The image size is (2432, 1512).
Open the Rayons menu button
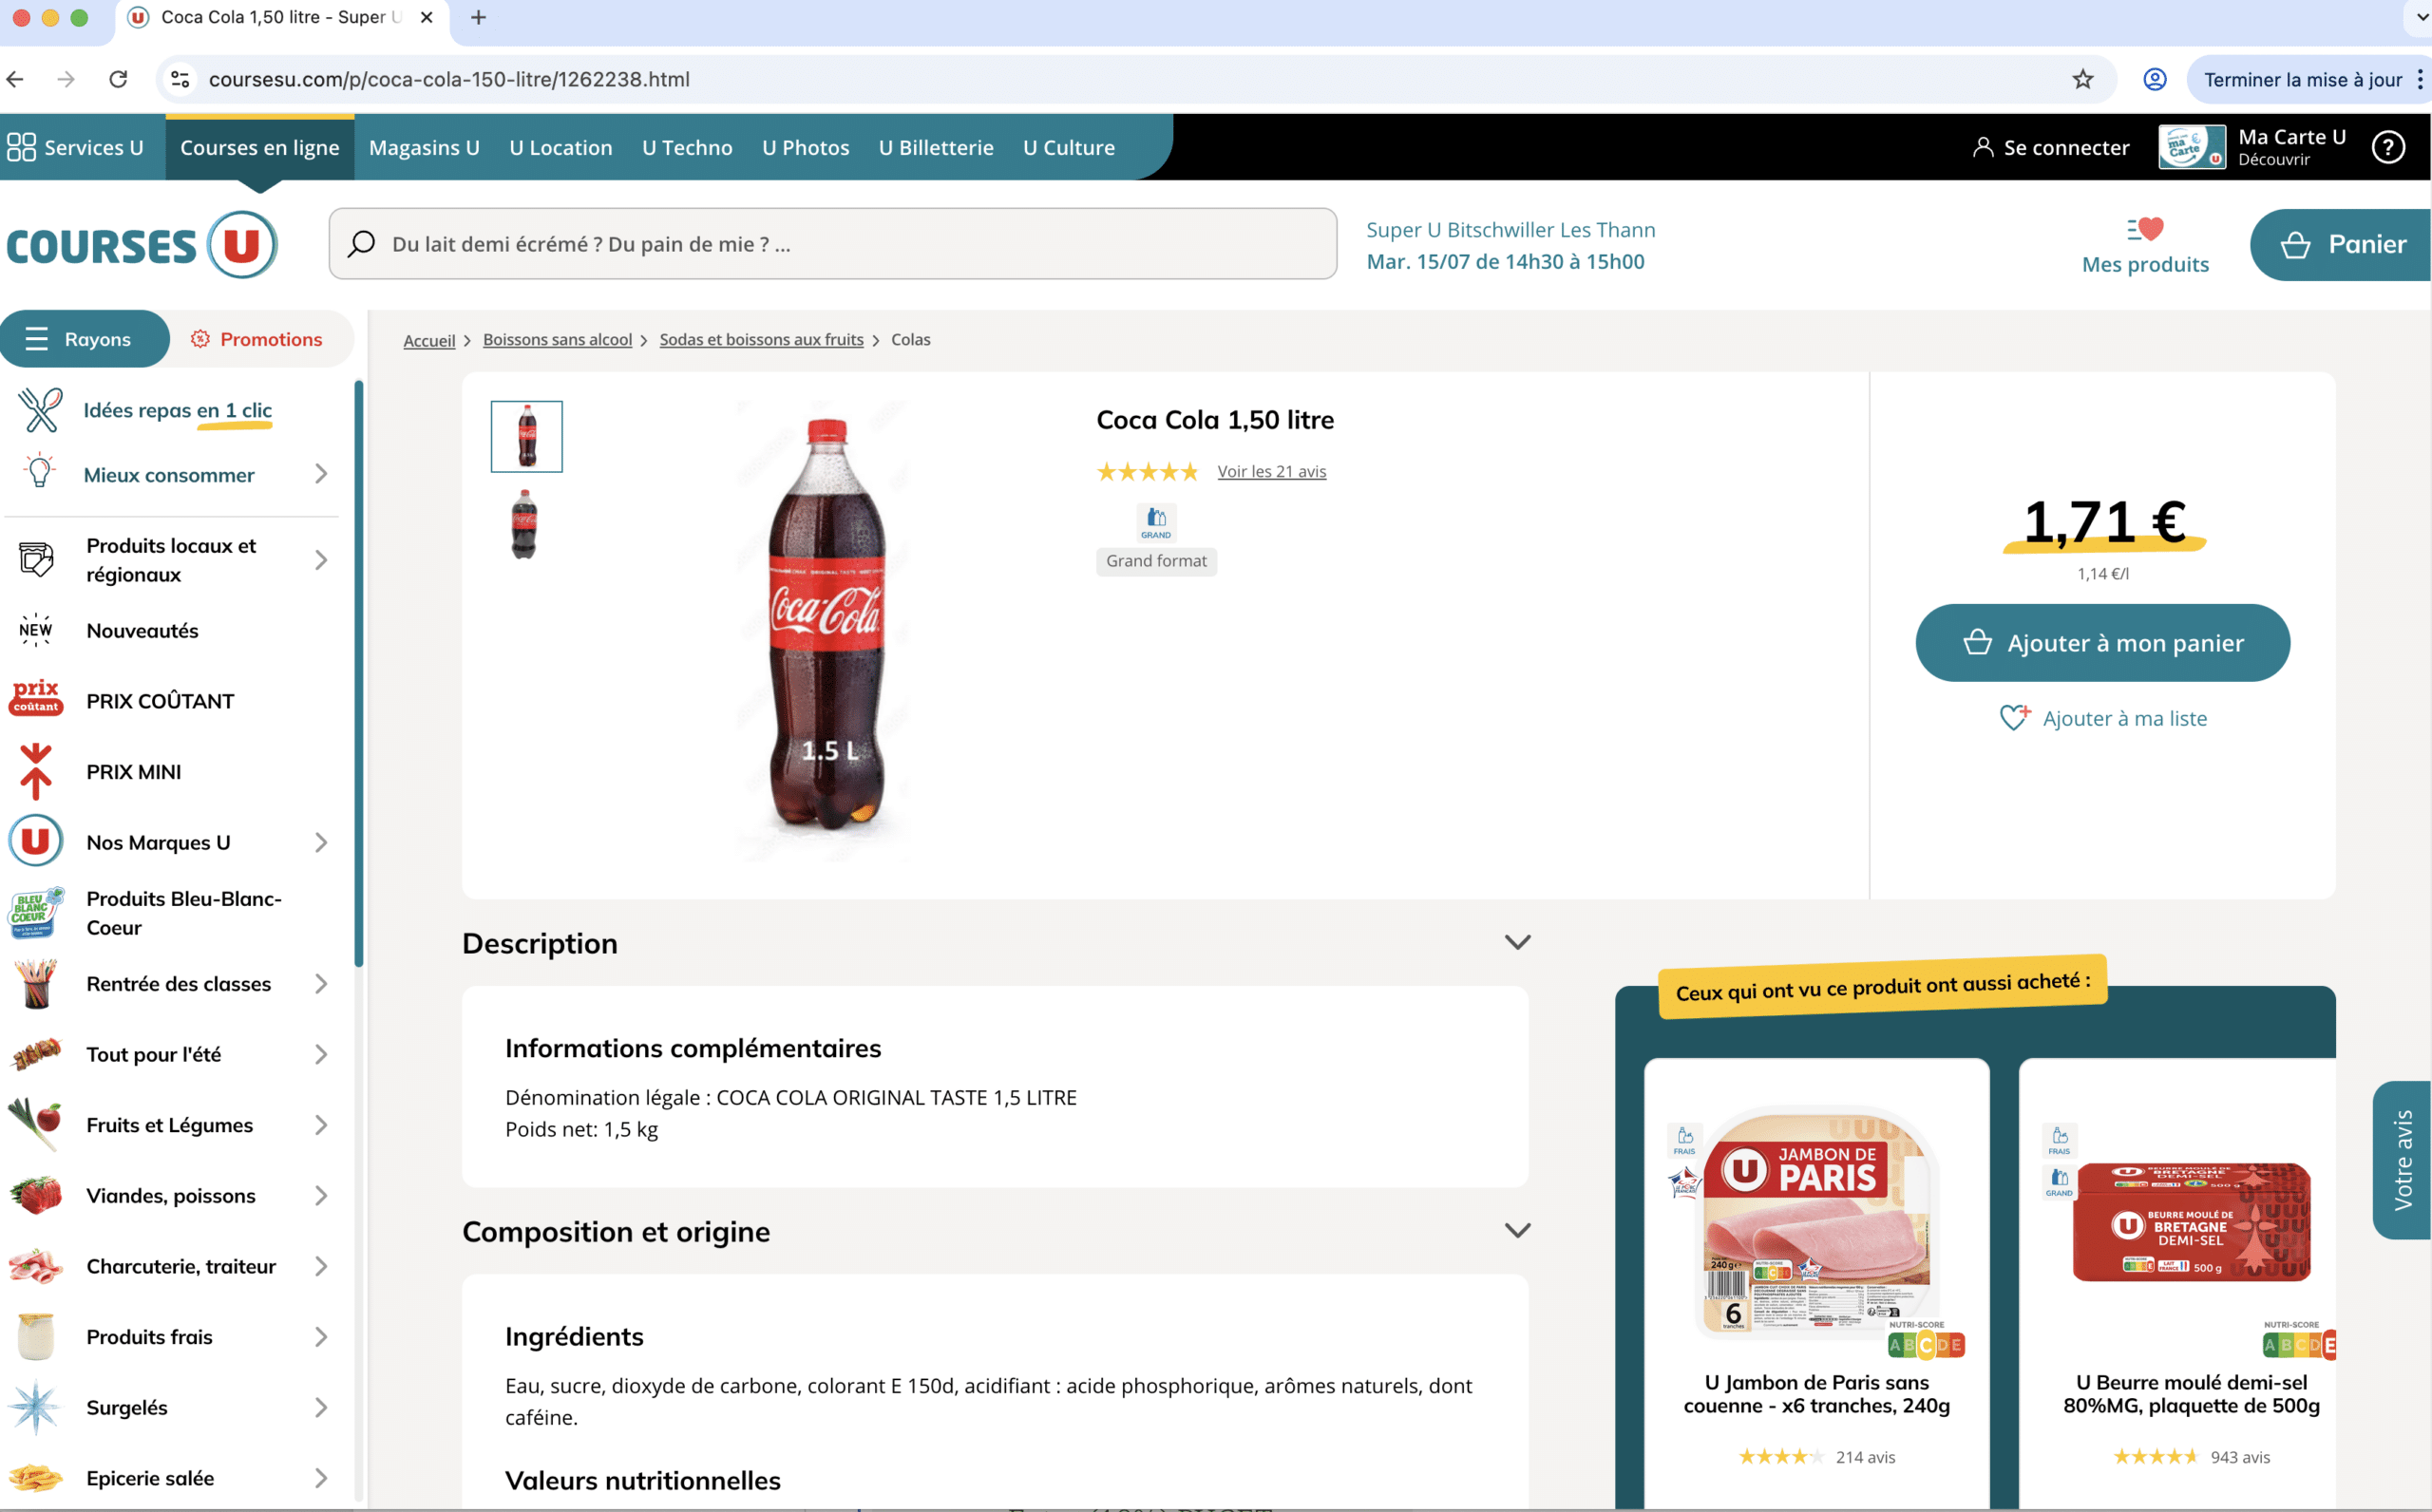click(84, 339)
